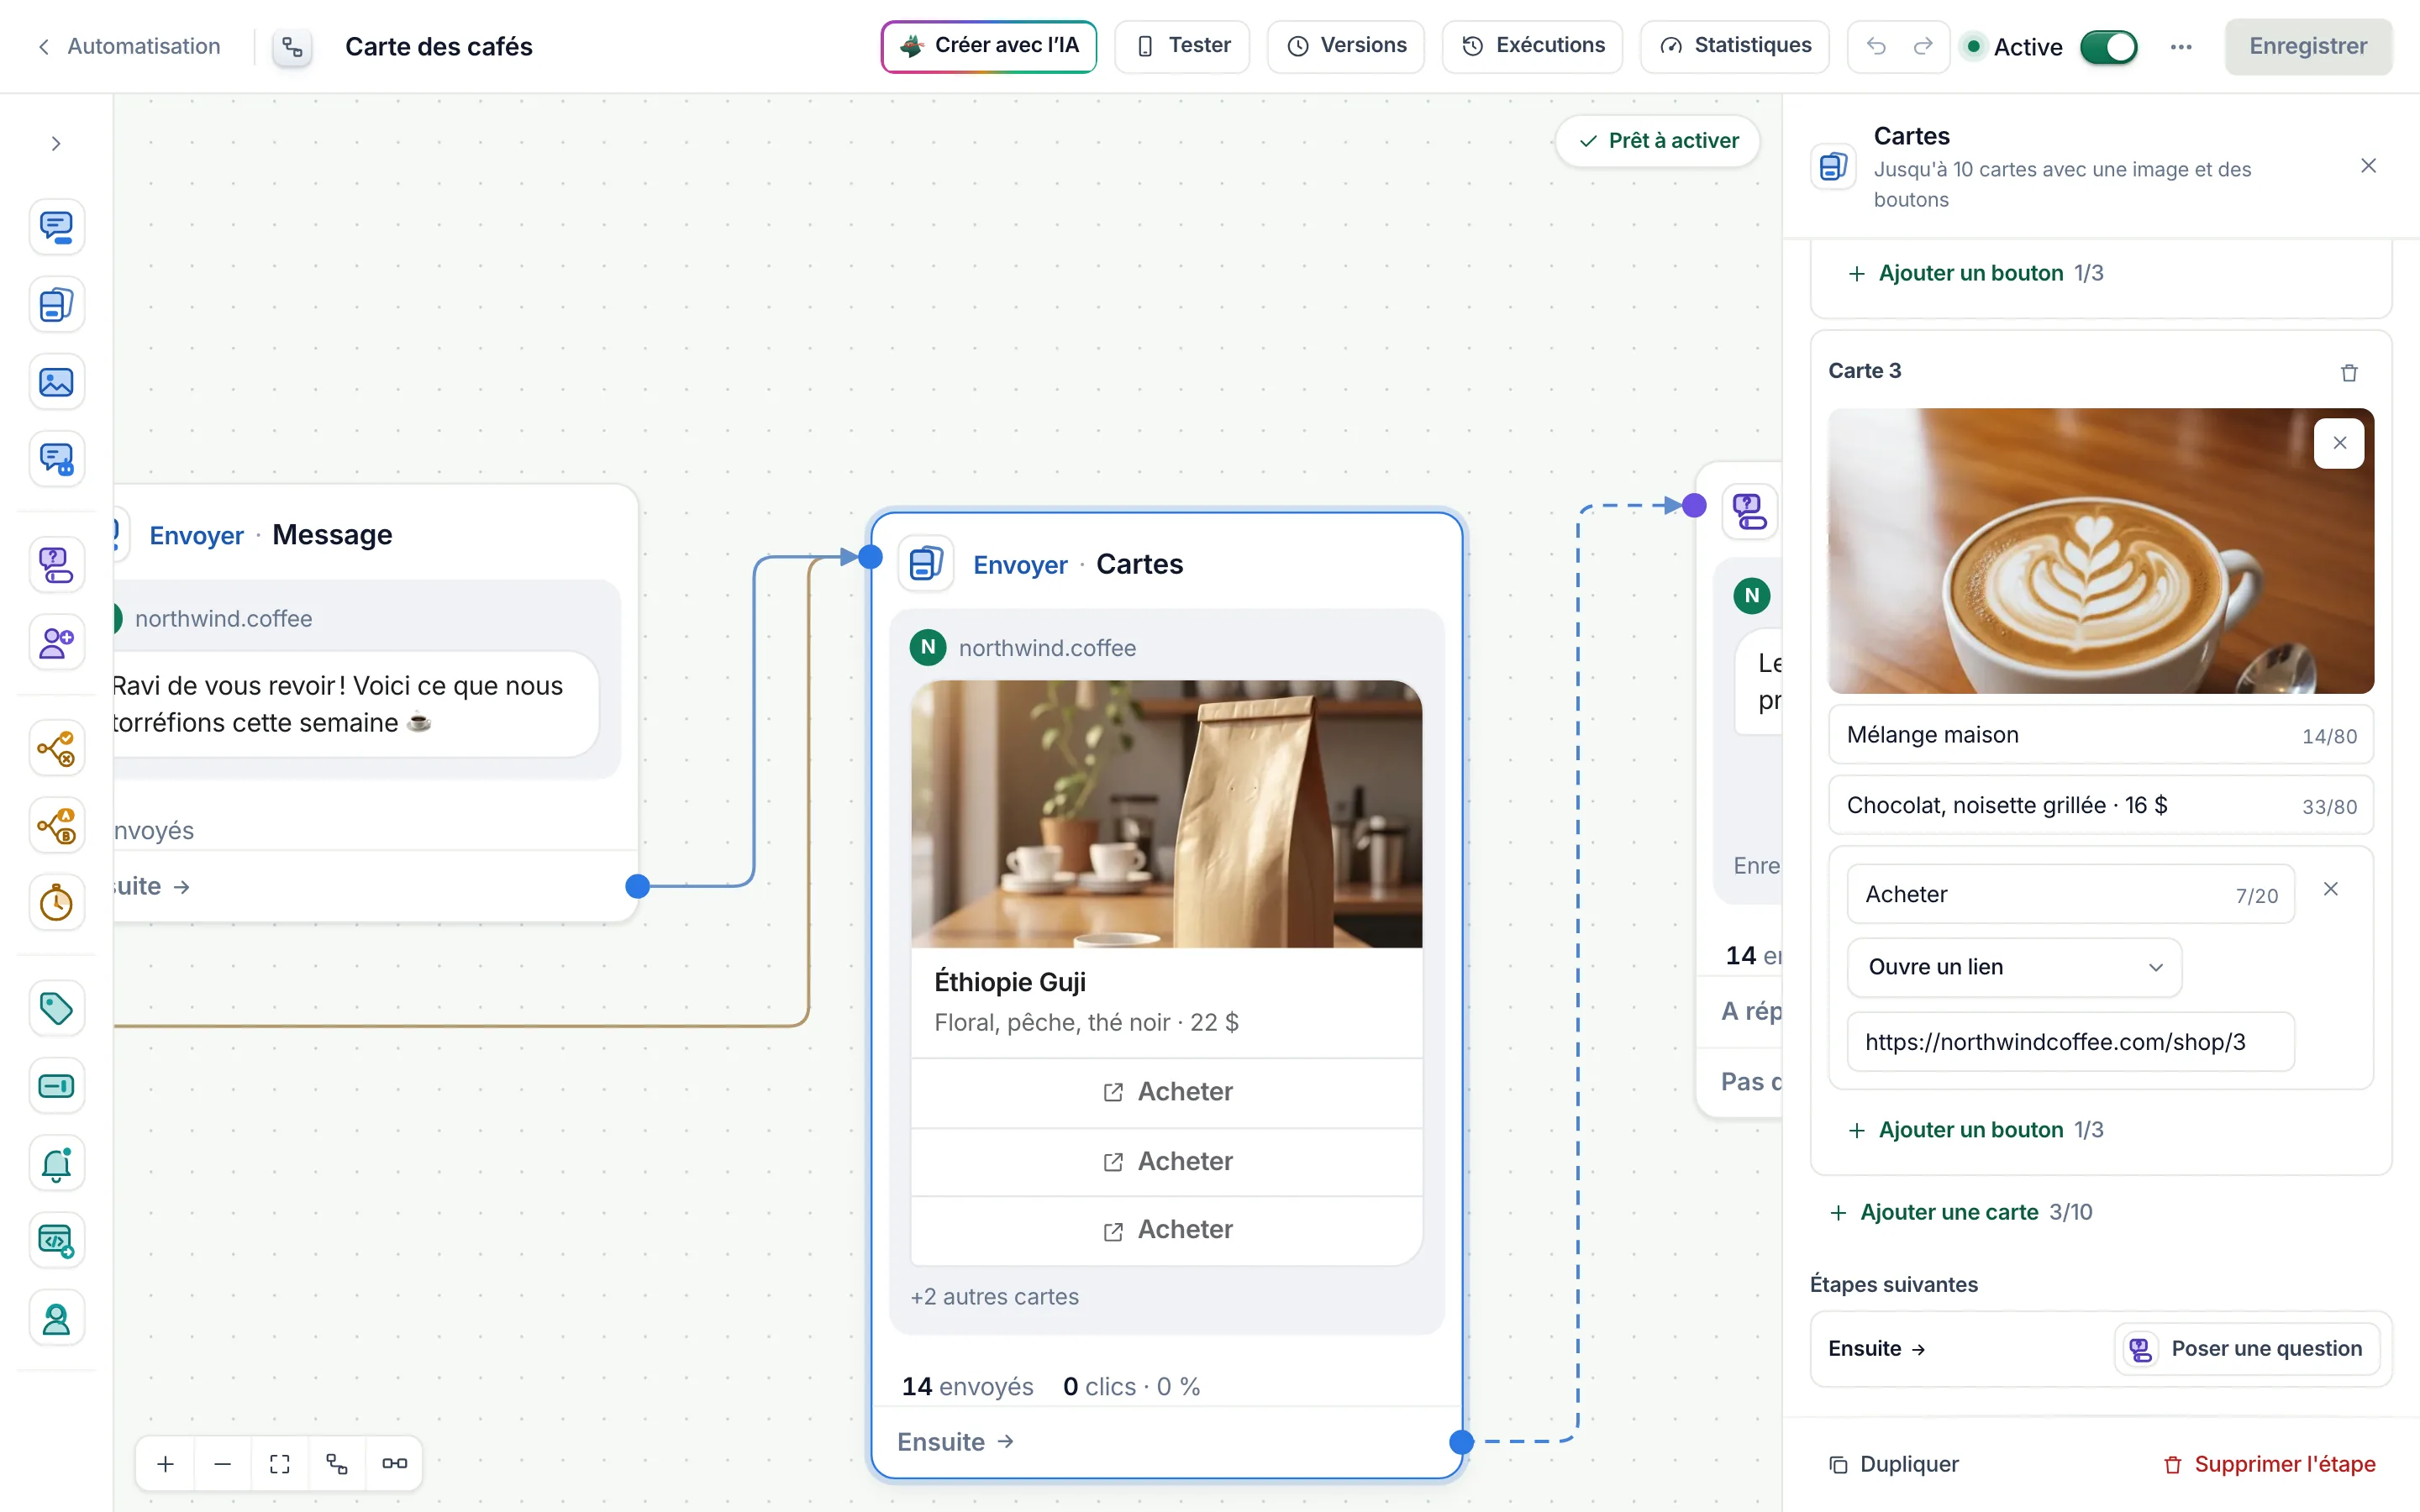Zoom out on the canvas with minus
This screenshot has height=1512, width=2420.
click(223, 1463)
